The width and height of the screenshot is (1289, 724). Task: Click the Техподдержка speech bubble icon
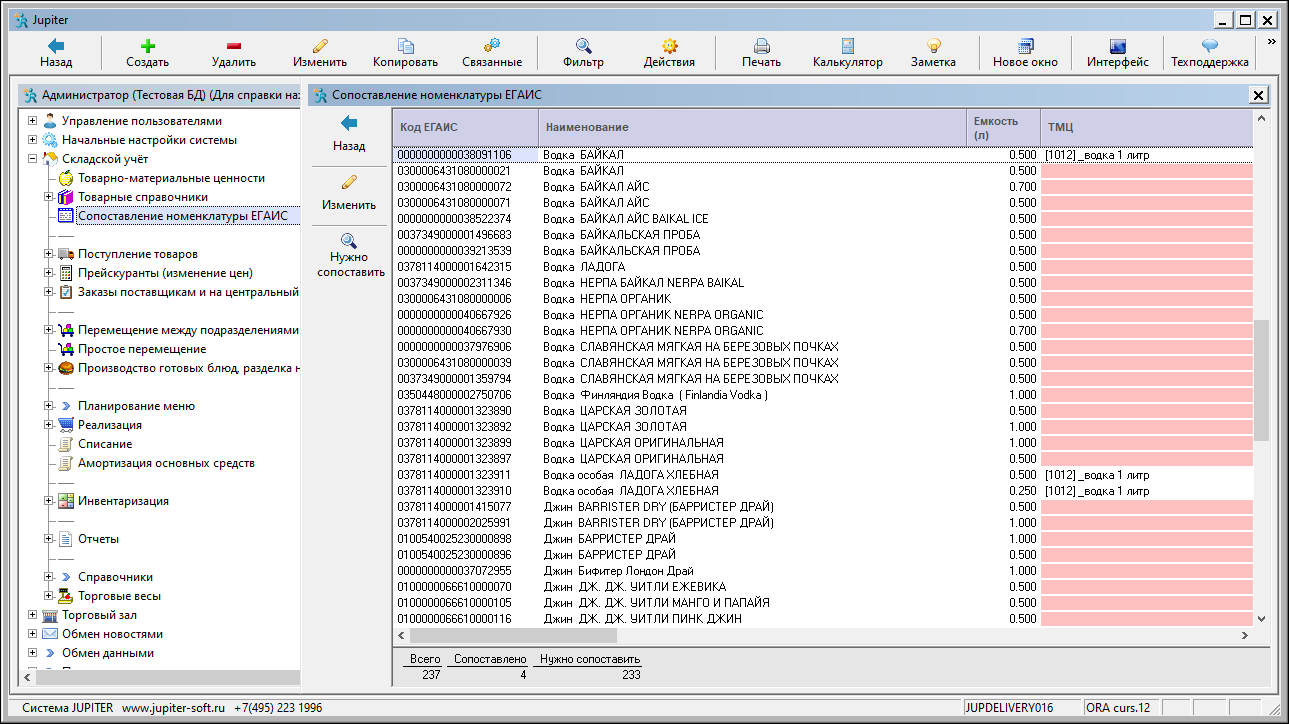coord(1209,46)
